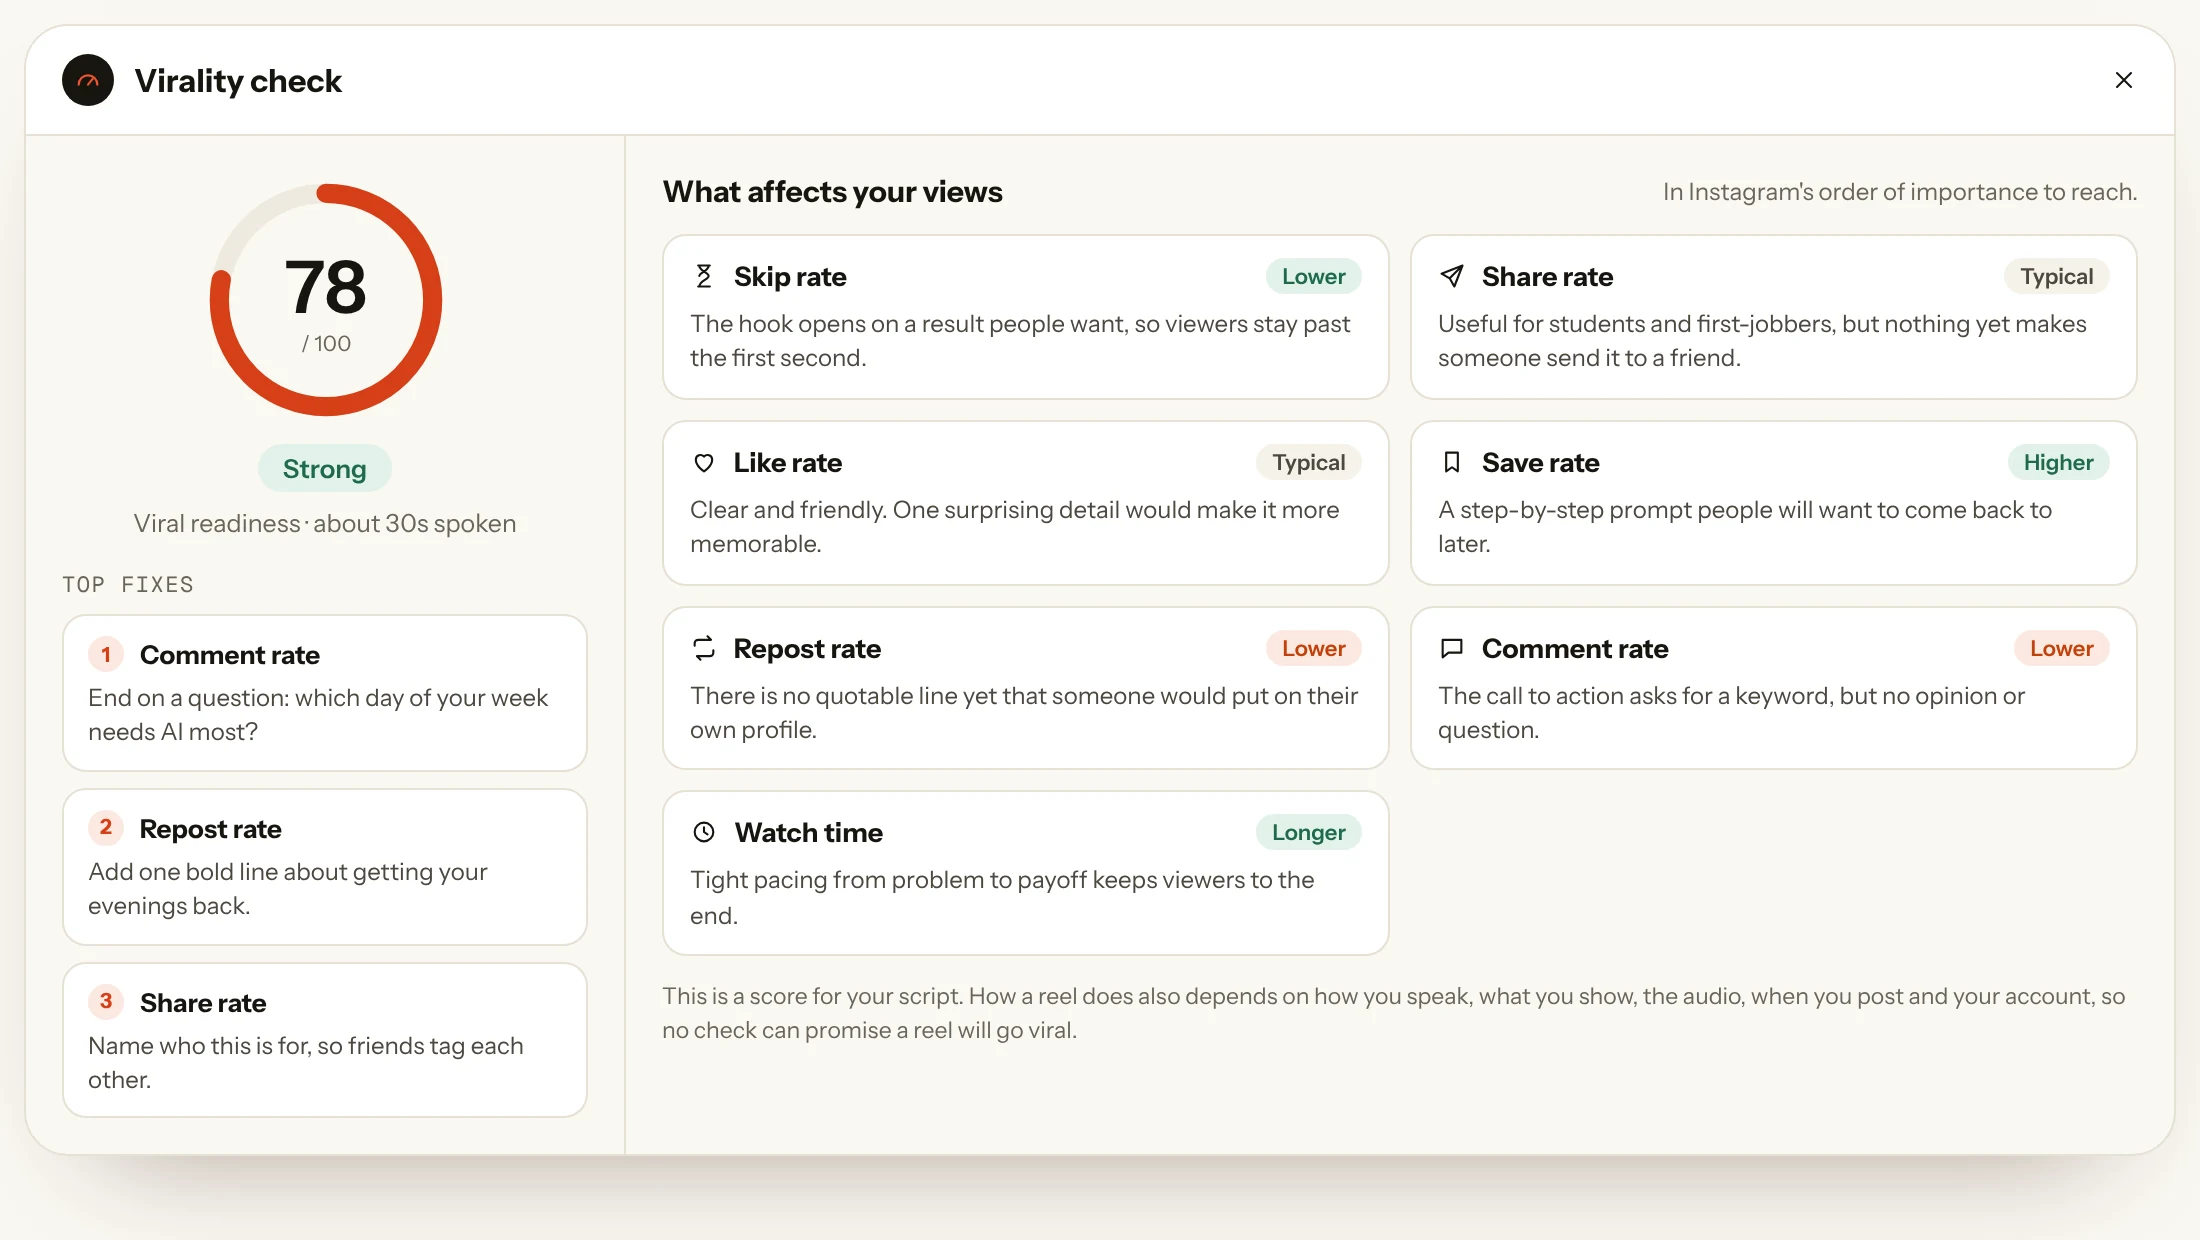Click the Typical badge on Share rate
This screenshot has height=1240, width=2200.
pyautogui.click(x=2057, y=276)
